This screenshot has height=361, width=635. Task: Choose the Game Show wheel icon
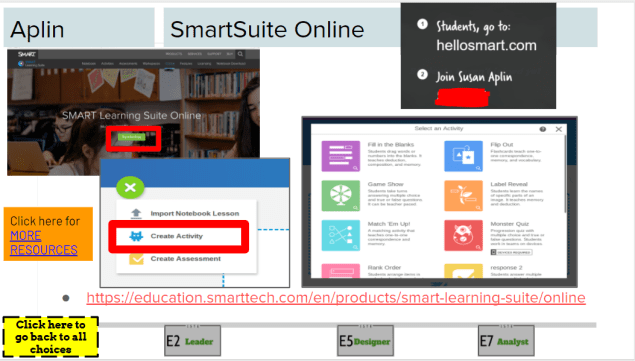pos(341,196)
